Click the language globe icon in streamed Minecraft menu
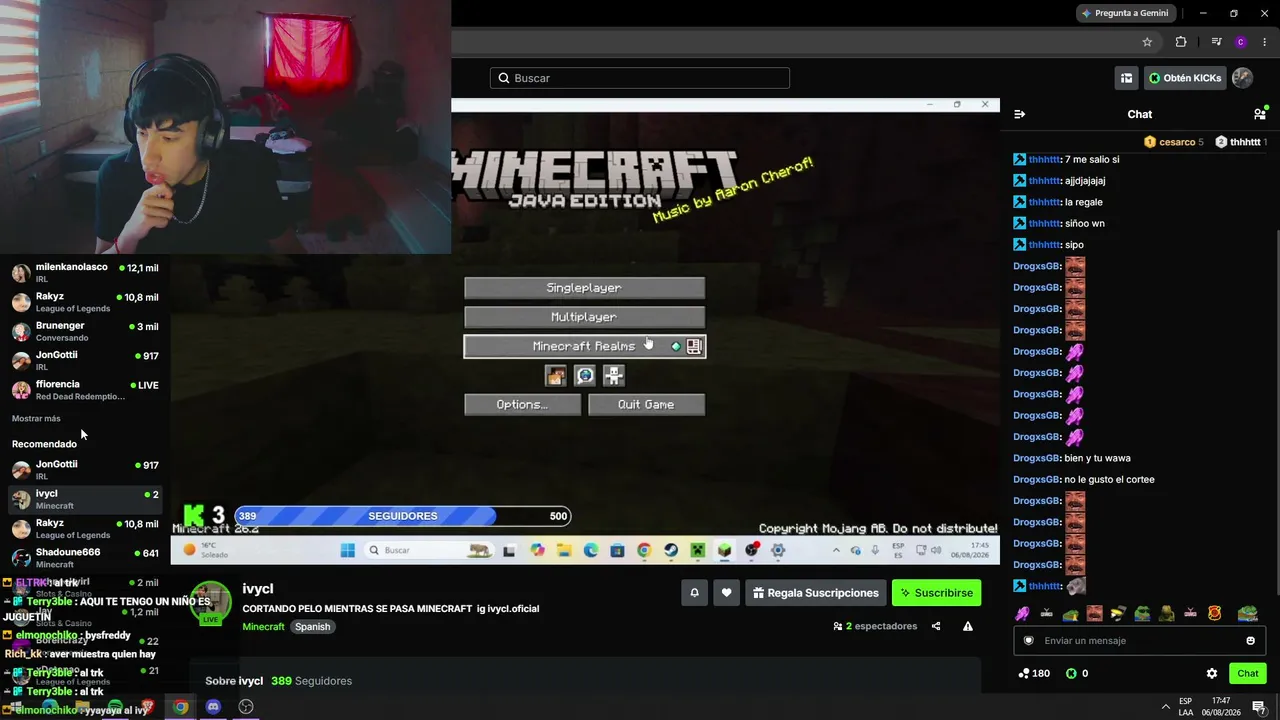 click(x=585, y=375)
